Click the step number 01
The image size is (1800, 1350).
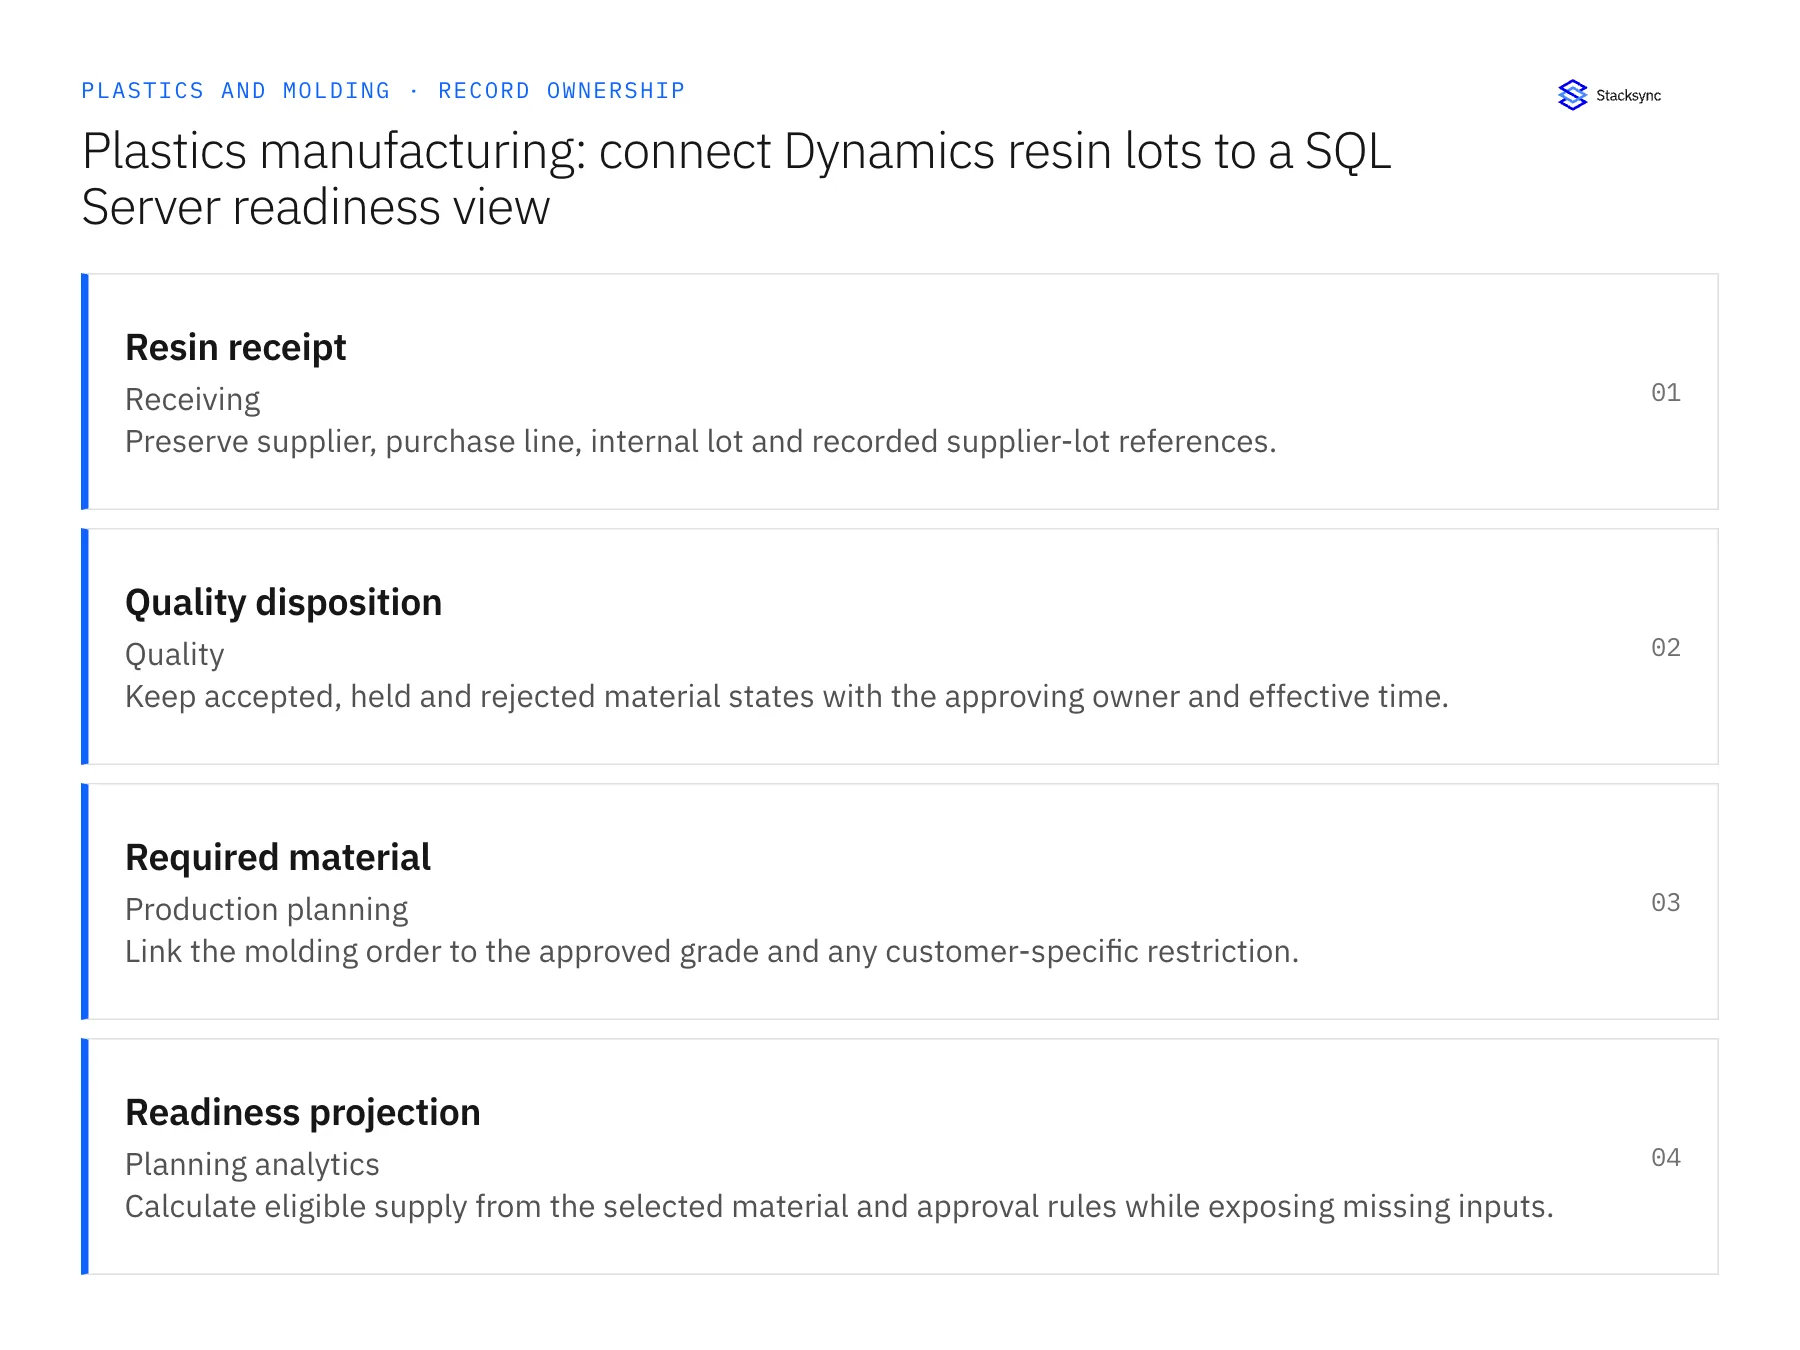(x=1666, y=392)
